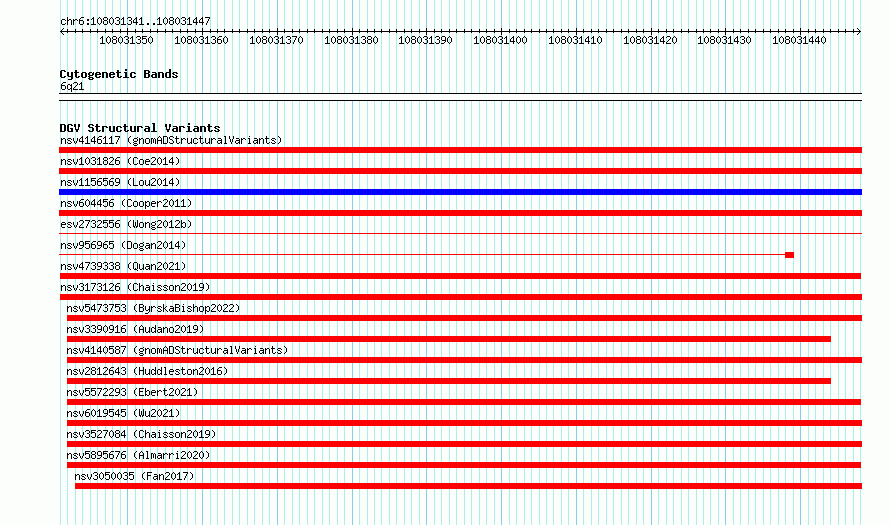Click ruler position 108031400

(x=500, y=40)
